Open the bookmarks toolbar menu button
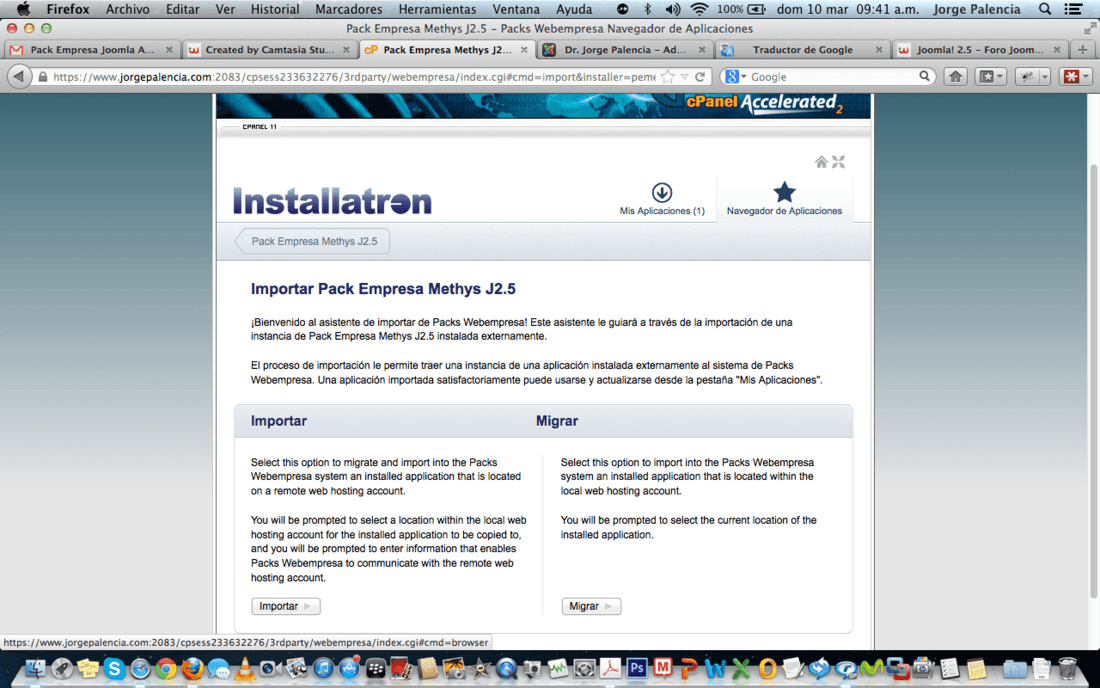This screenshot has height=688, width=1100. (991, 76)
